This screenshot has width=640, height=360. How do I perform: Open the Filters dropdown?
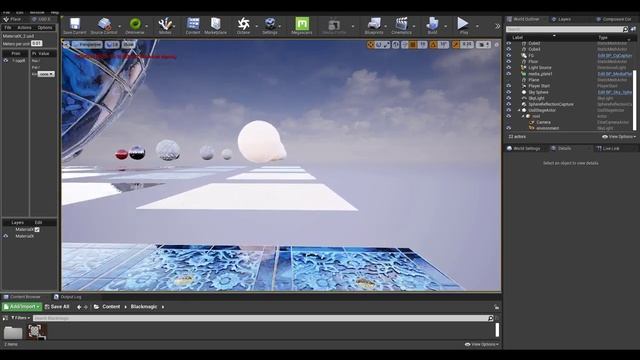click(x=20, y=318)
